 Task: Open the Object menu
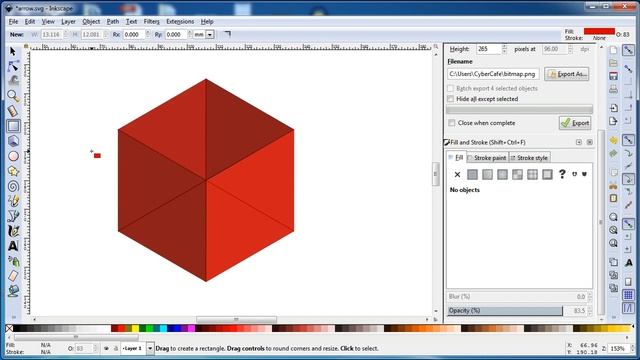click(91, 22)
